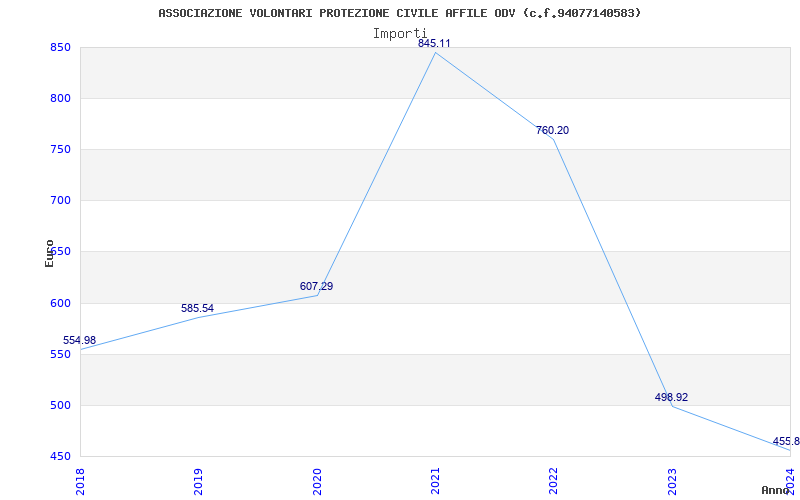This screenshot has height=500, width=800.
Task: Click the 554.98 data label
Action: coord(79,340)
